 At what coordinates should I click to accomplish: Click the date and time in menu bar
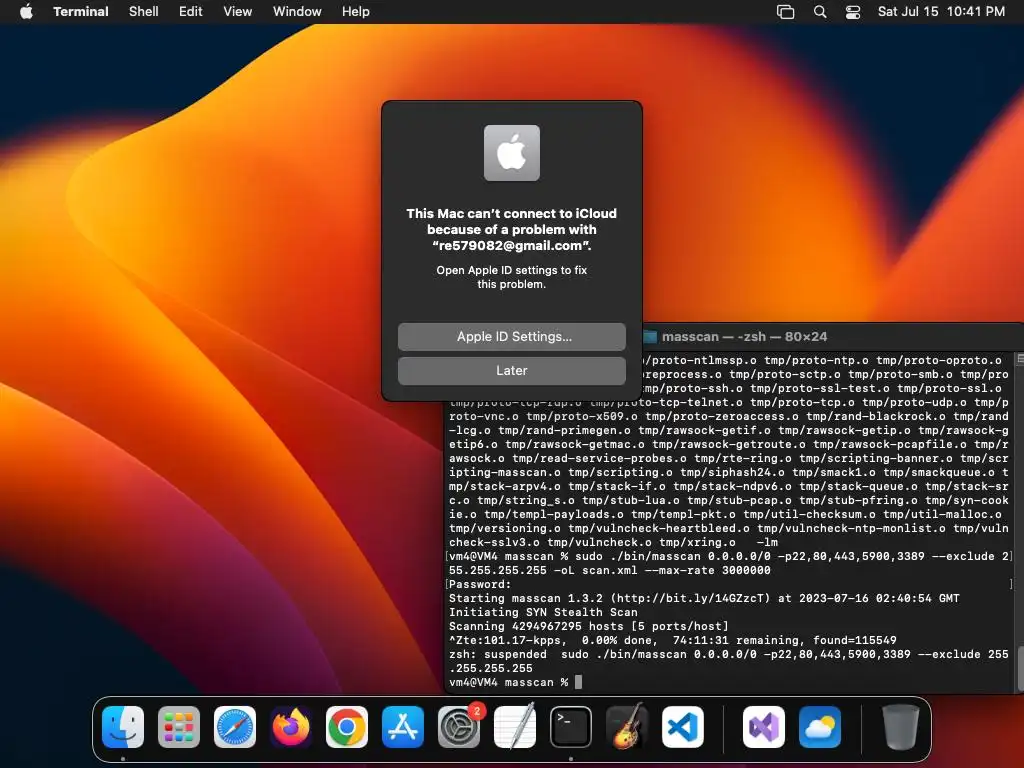click(940, 12)
